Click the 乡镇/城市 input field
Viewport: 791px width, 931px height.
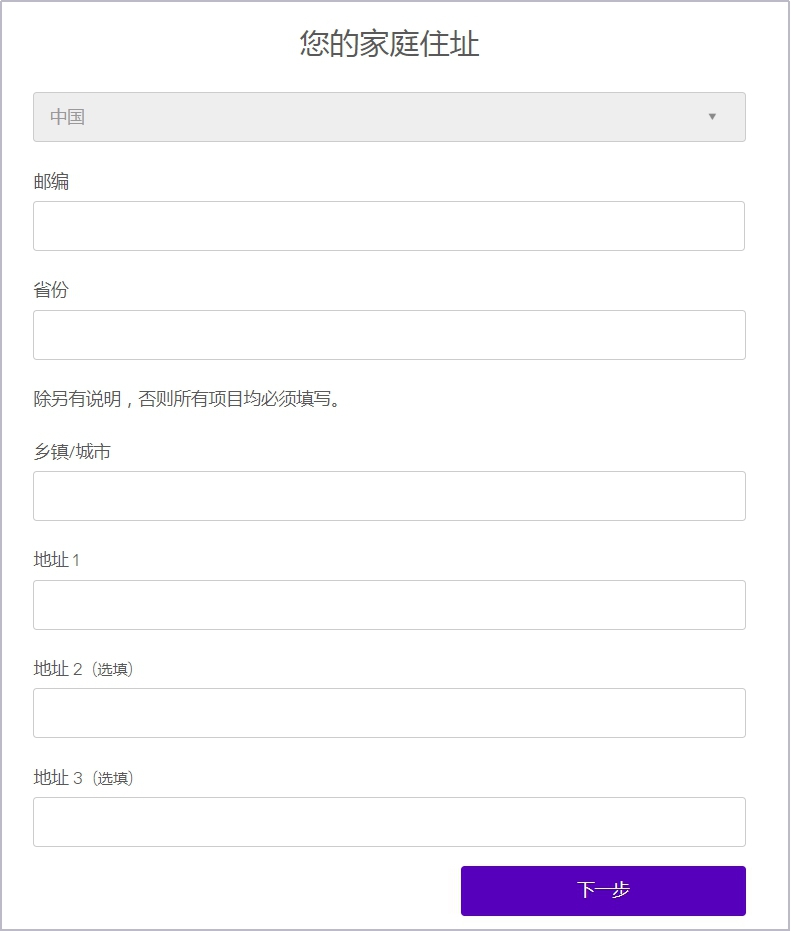389,495
